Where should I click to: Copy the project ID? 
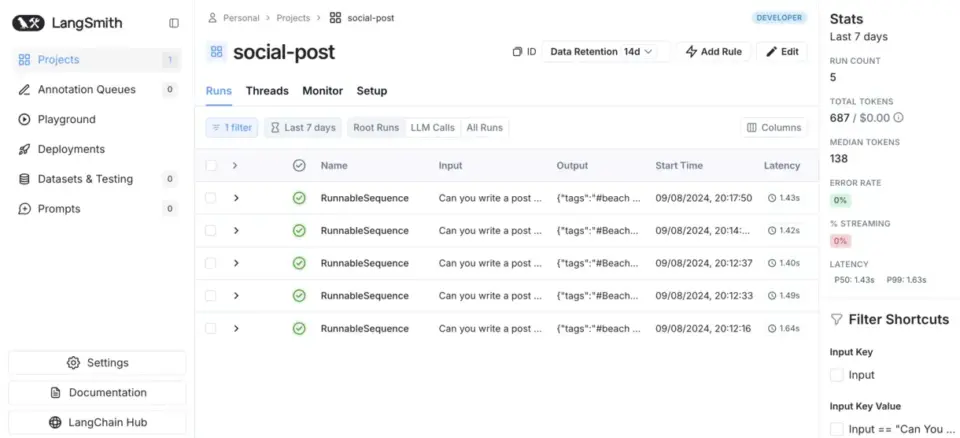(524, 52)
